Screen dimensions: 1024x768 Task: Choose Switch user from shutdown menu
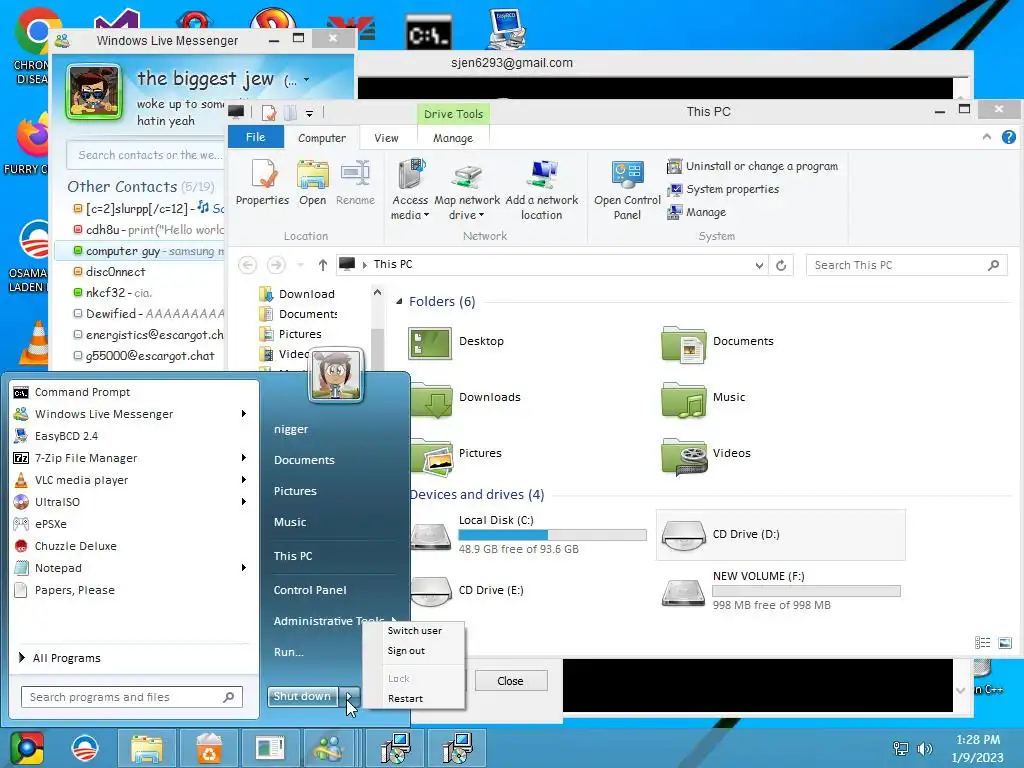tap(415, 631)
